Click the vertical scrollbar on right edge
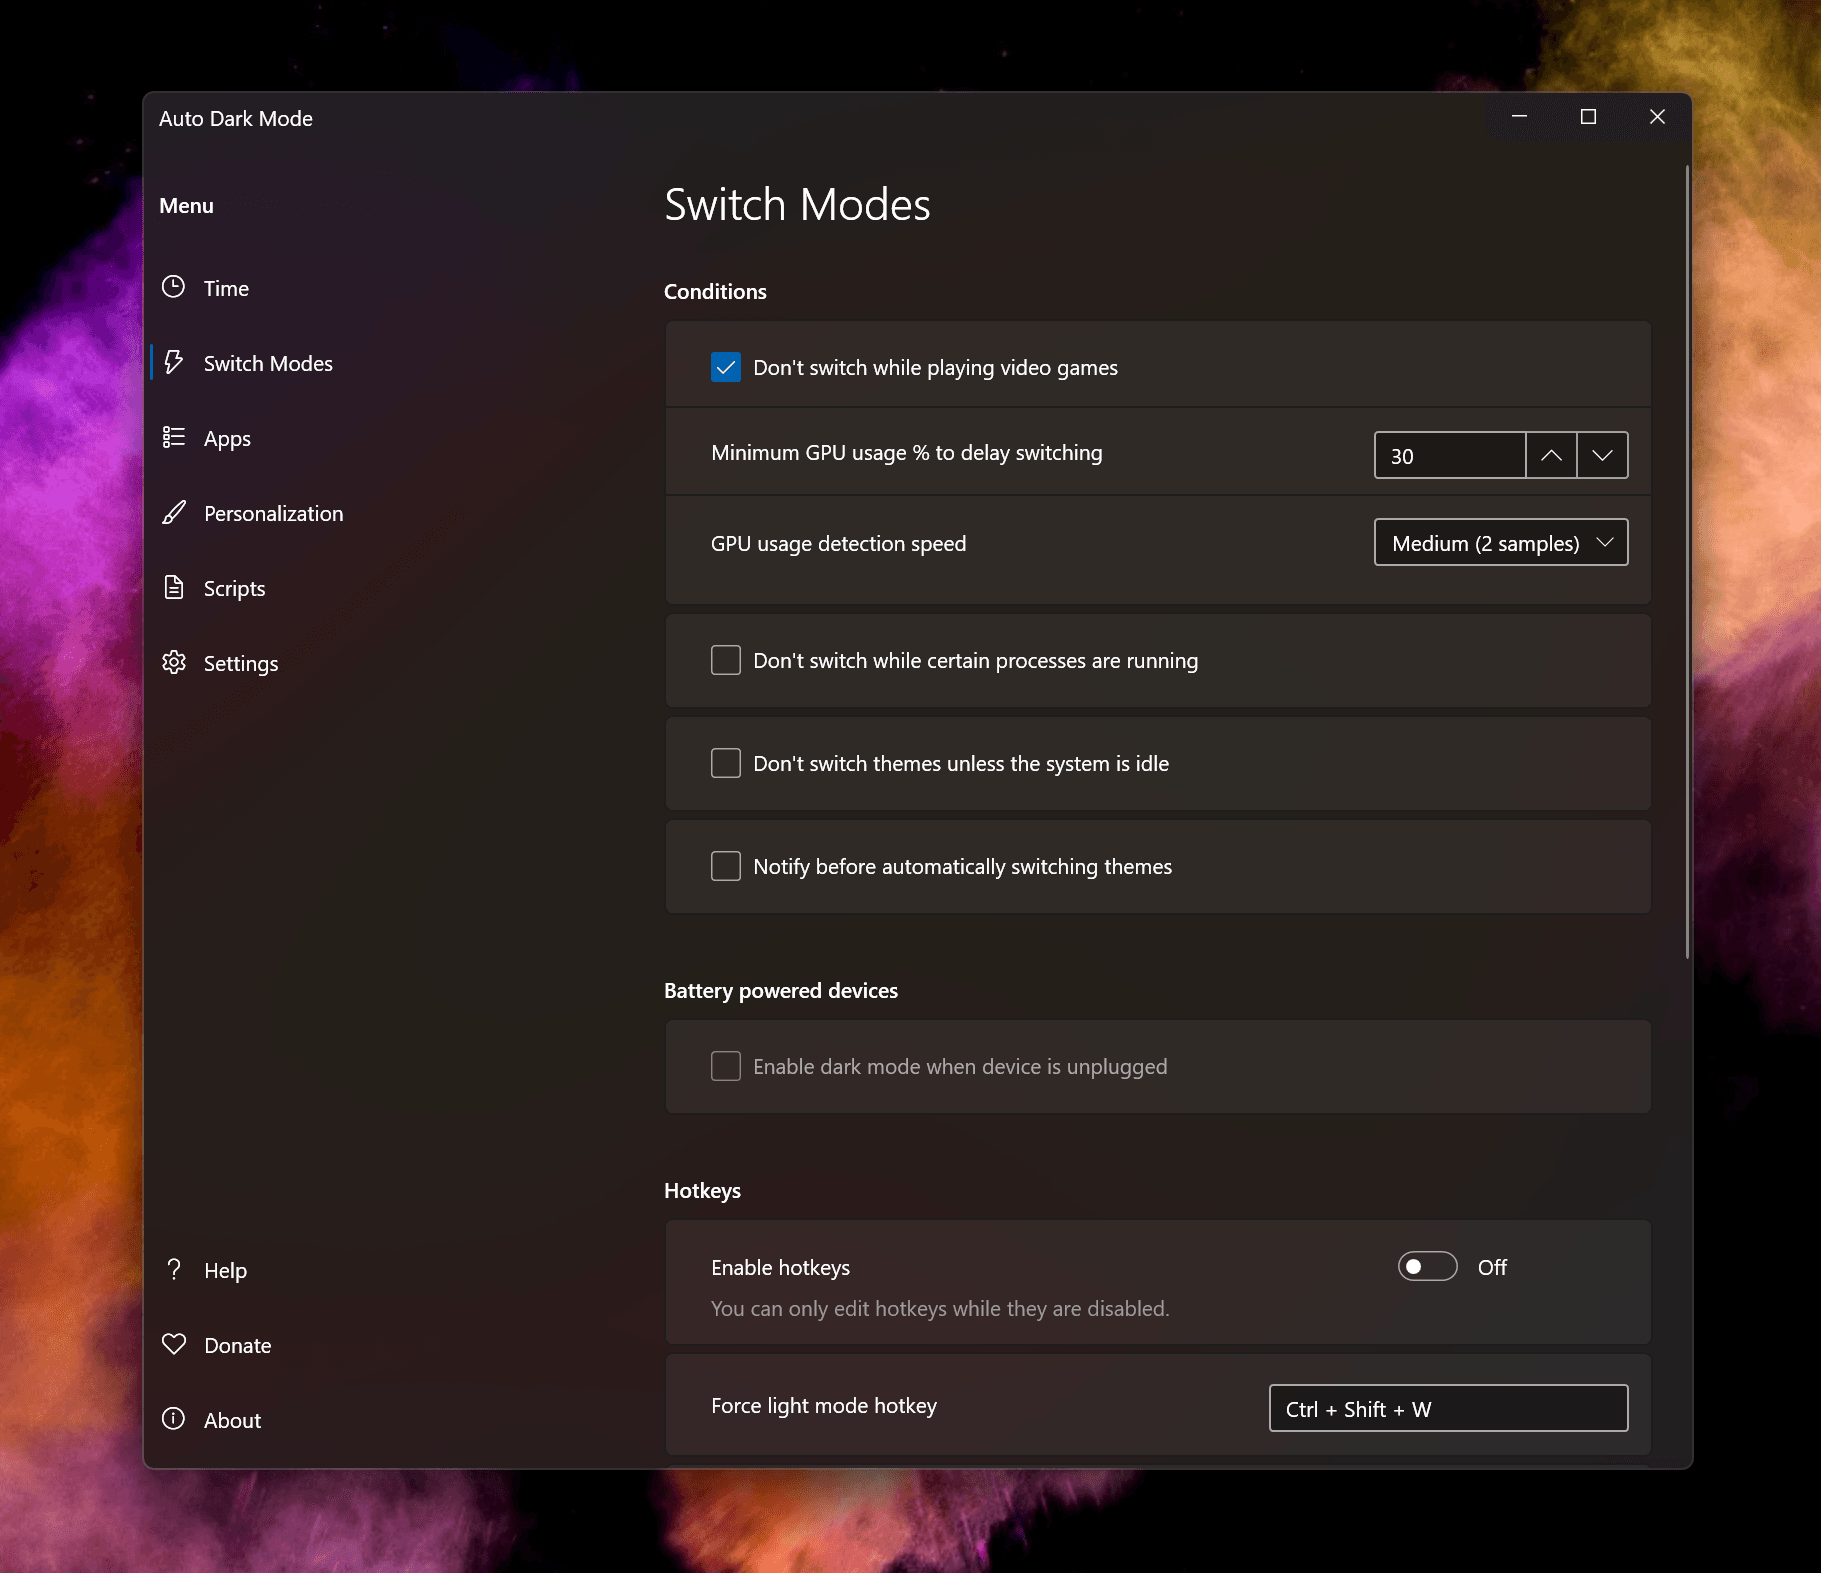The image size is (1821, 1573). 1687,560
